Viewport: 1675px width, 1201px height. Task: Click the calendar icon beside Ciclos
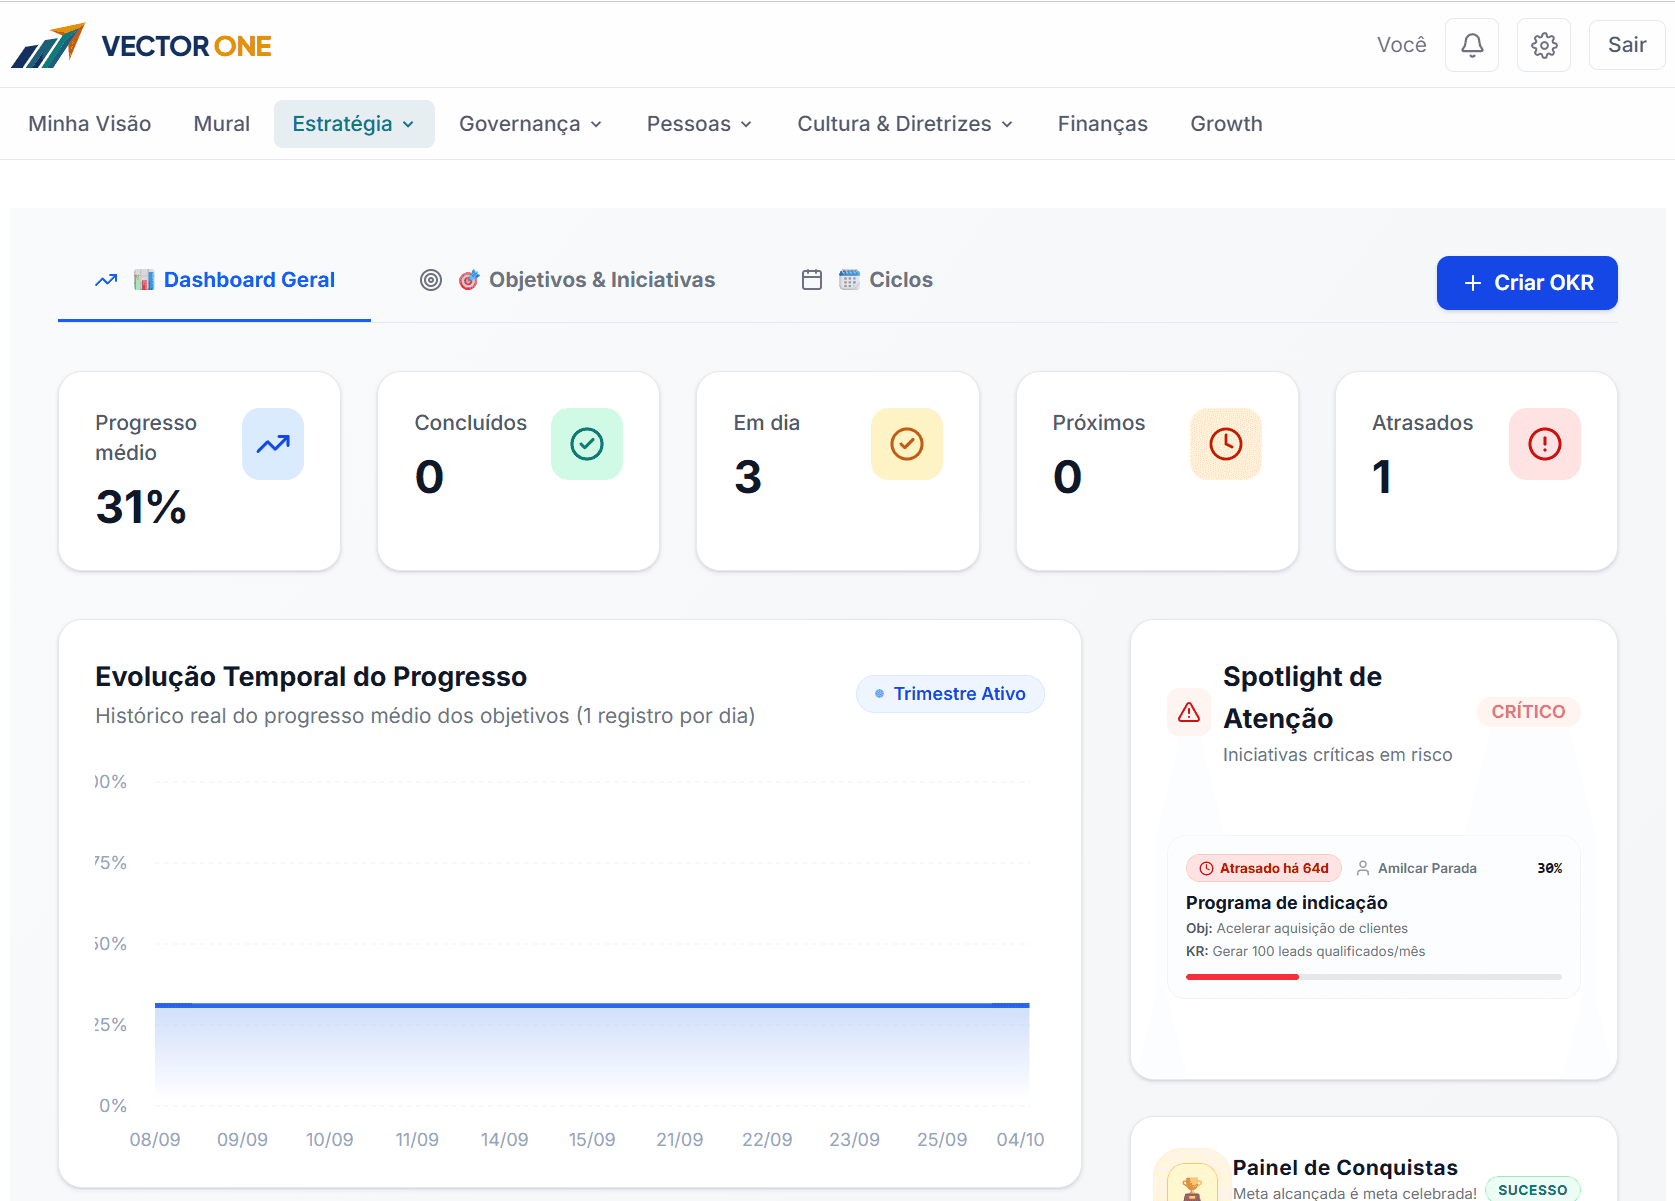coord(812,280)
